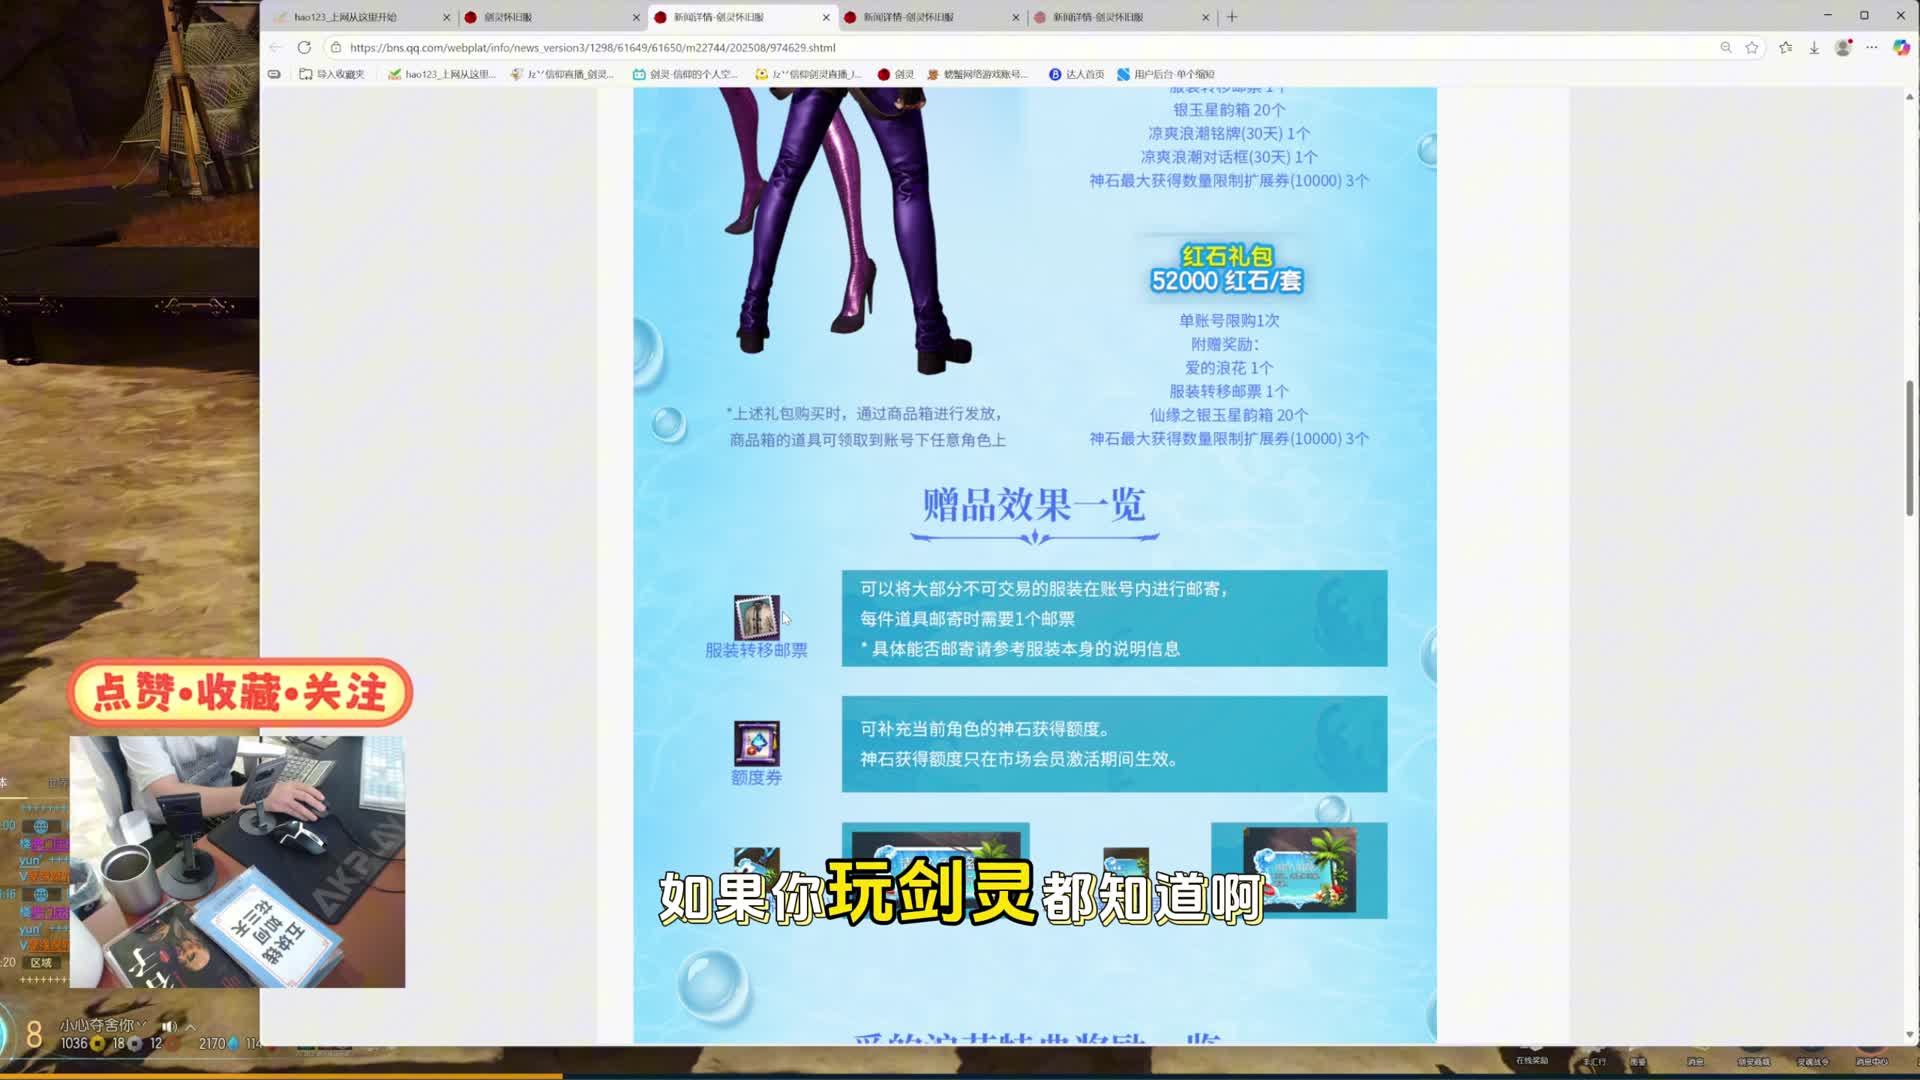Click the Downloads icon in the toolbar
Image resolution: width=1920 pixels, height=1080 pixels.
coord(1812,47)
